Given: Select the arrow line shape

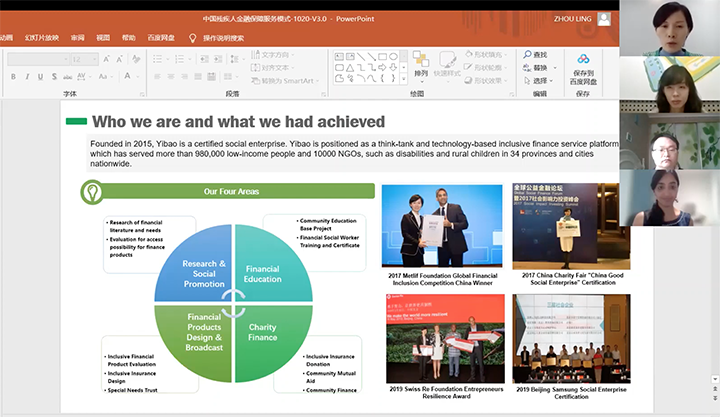Looking at the screenshot, I should point(371,56).
